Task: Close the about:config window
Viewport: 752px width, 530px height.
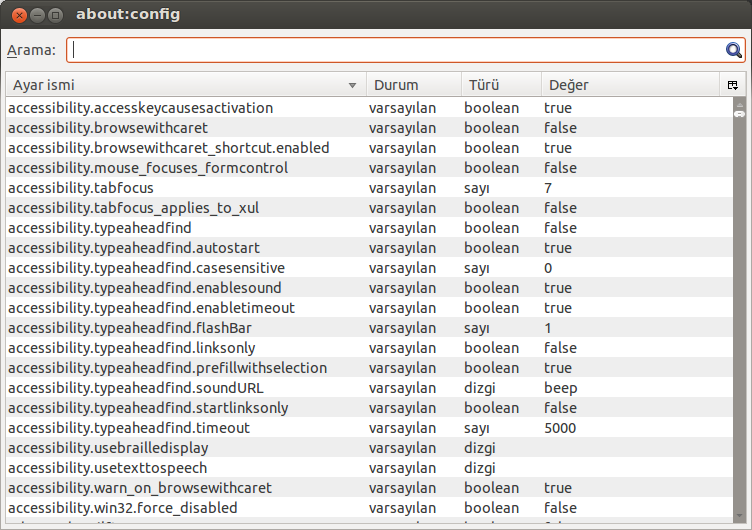Action: click(x=19, y=15)
